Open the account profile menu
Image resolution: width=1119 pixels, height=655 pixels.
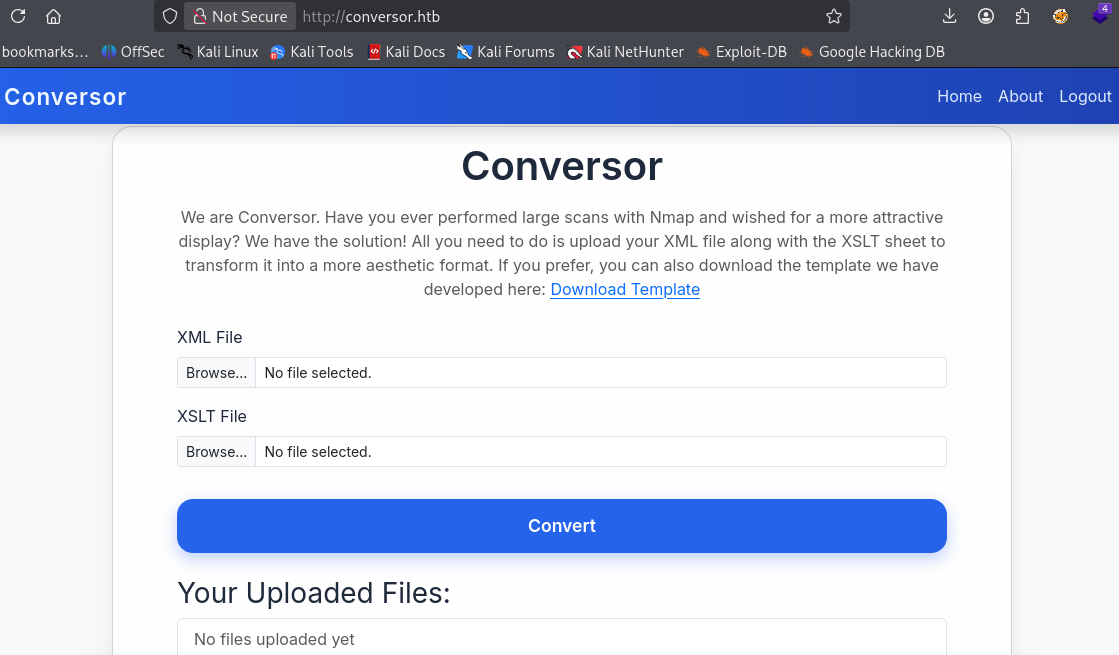(985, 16)
